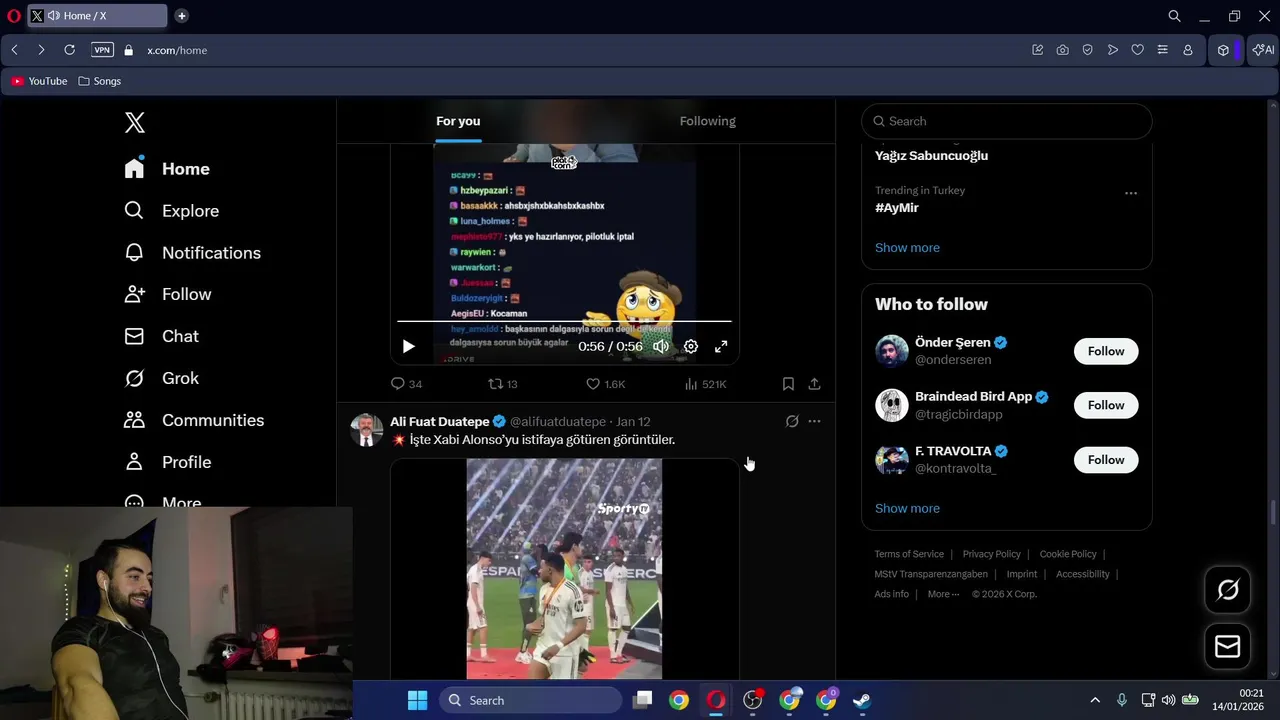The image size is (1280, 720).
Task: Open the #AyMir trending topic
Action: (897, 208)
